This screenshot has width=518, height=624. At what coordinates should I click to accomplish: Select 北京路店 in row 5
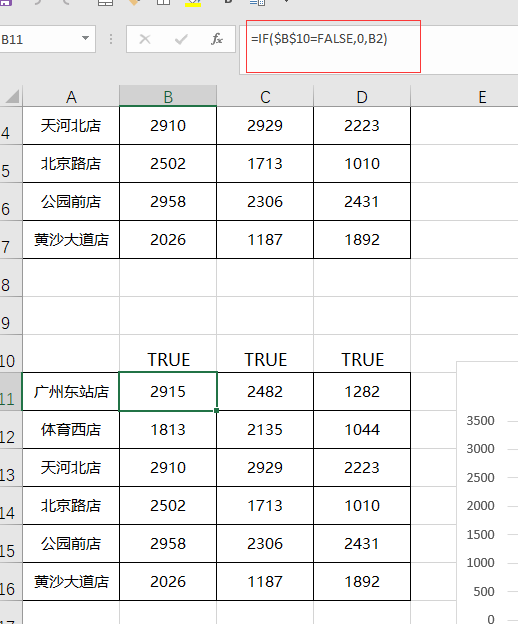pyautogui.click(x=71, y=164)
